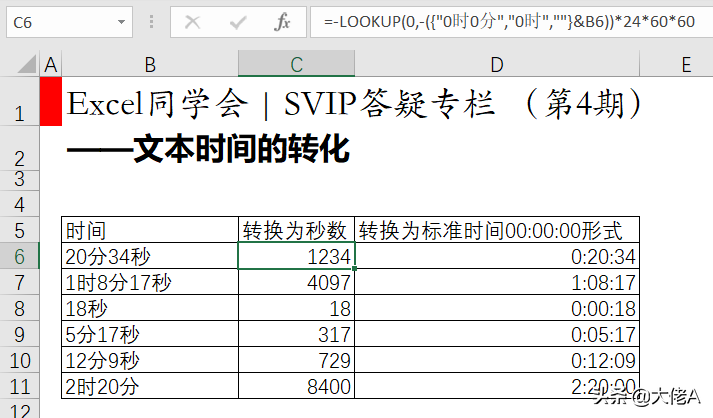Select row 6 header

click(x=20, y=256)
